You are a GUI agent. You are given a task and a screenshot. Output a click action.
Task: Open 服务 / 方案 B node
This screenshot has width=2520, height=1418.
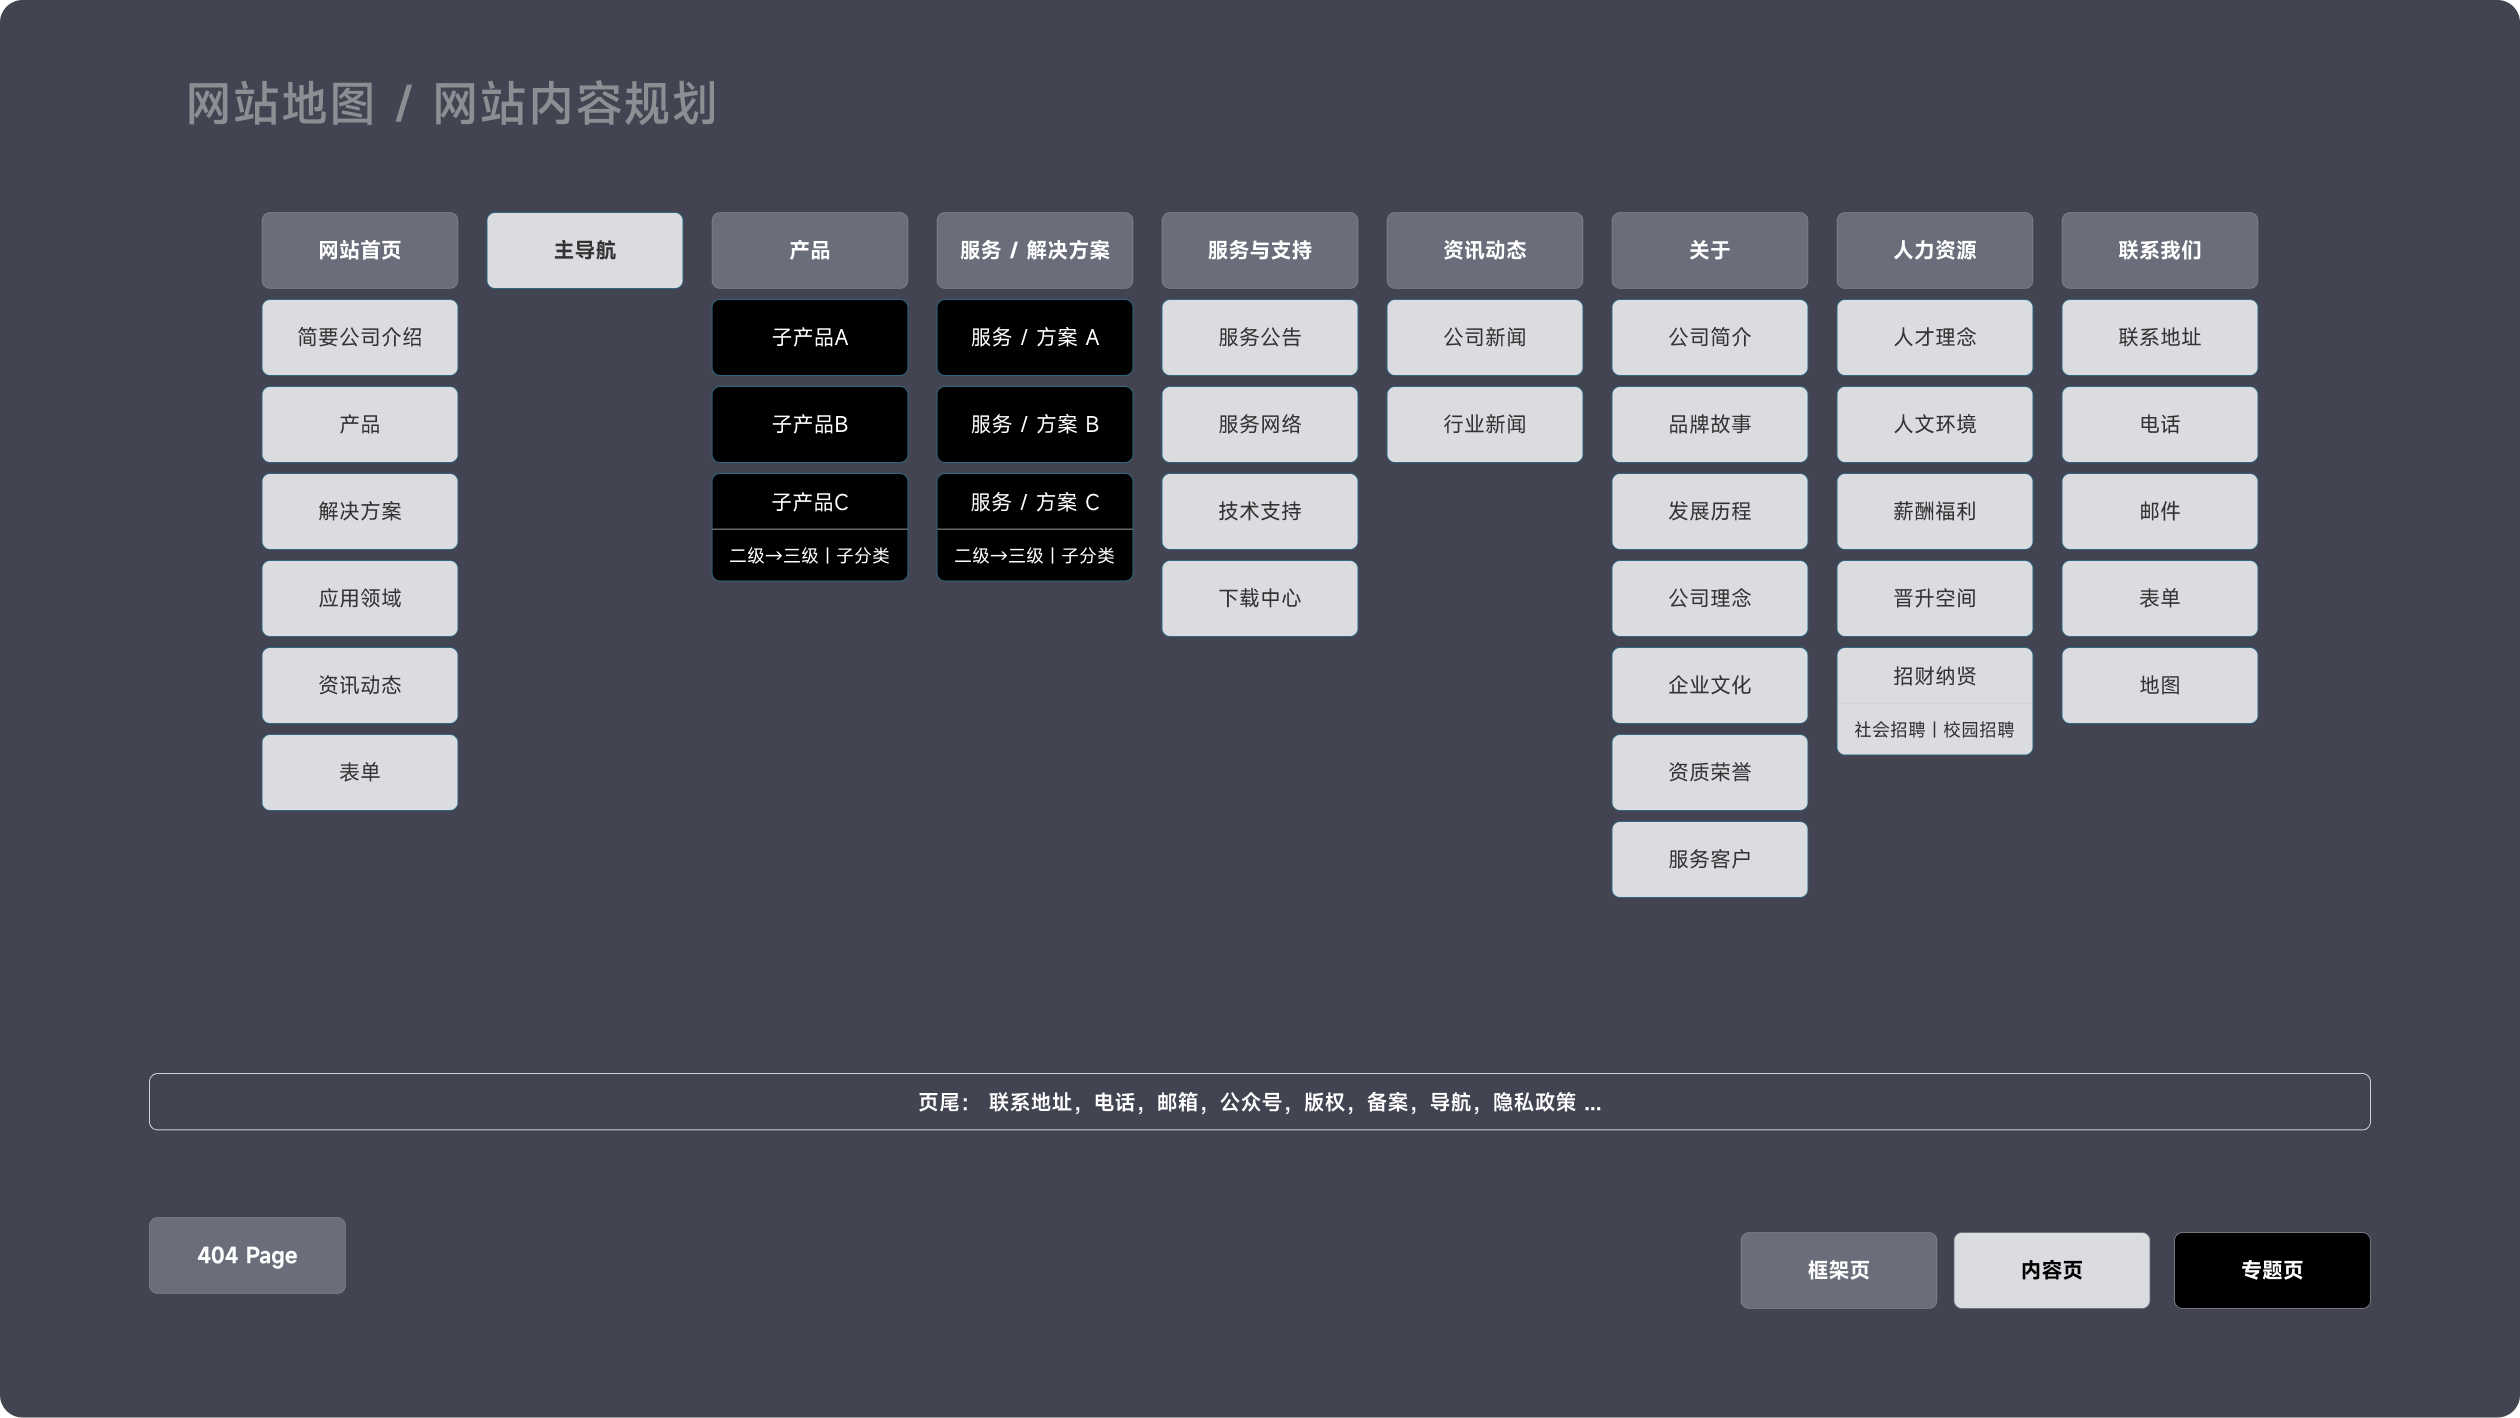pos(1034,424)
